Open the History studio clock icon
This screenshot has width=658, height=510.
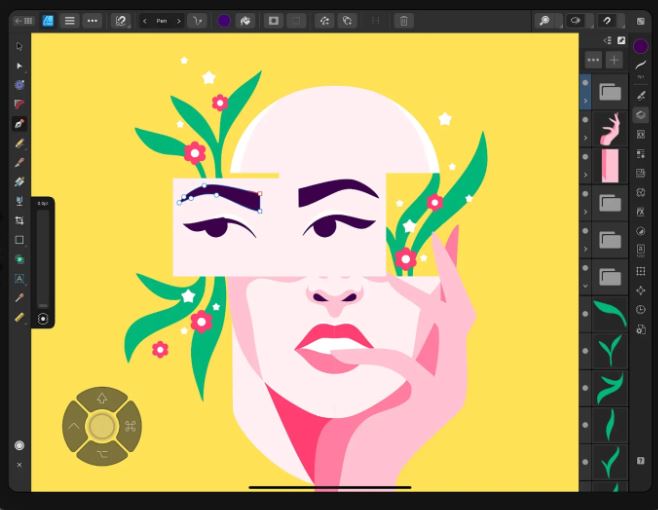(640, 310)
